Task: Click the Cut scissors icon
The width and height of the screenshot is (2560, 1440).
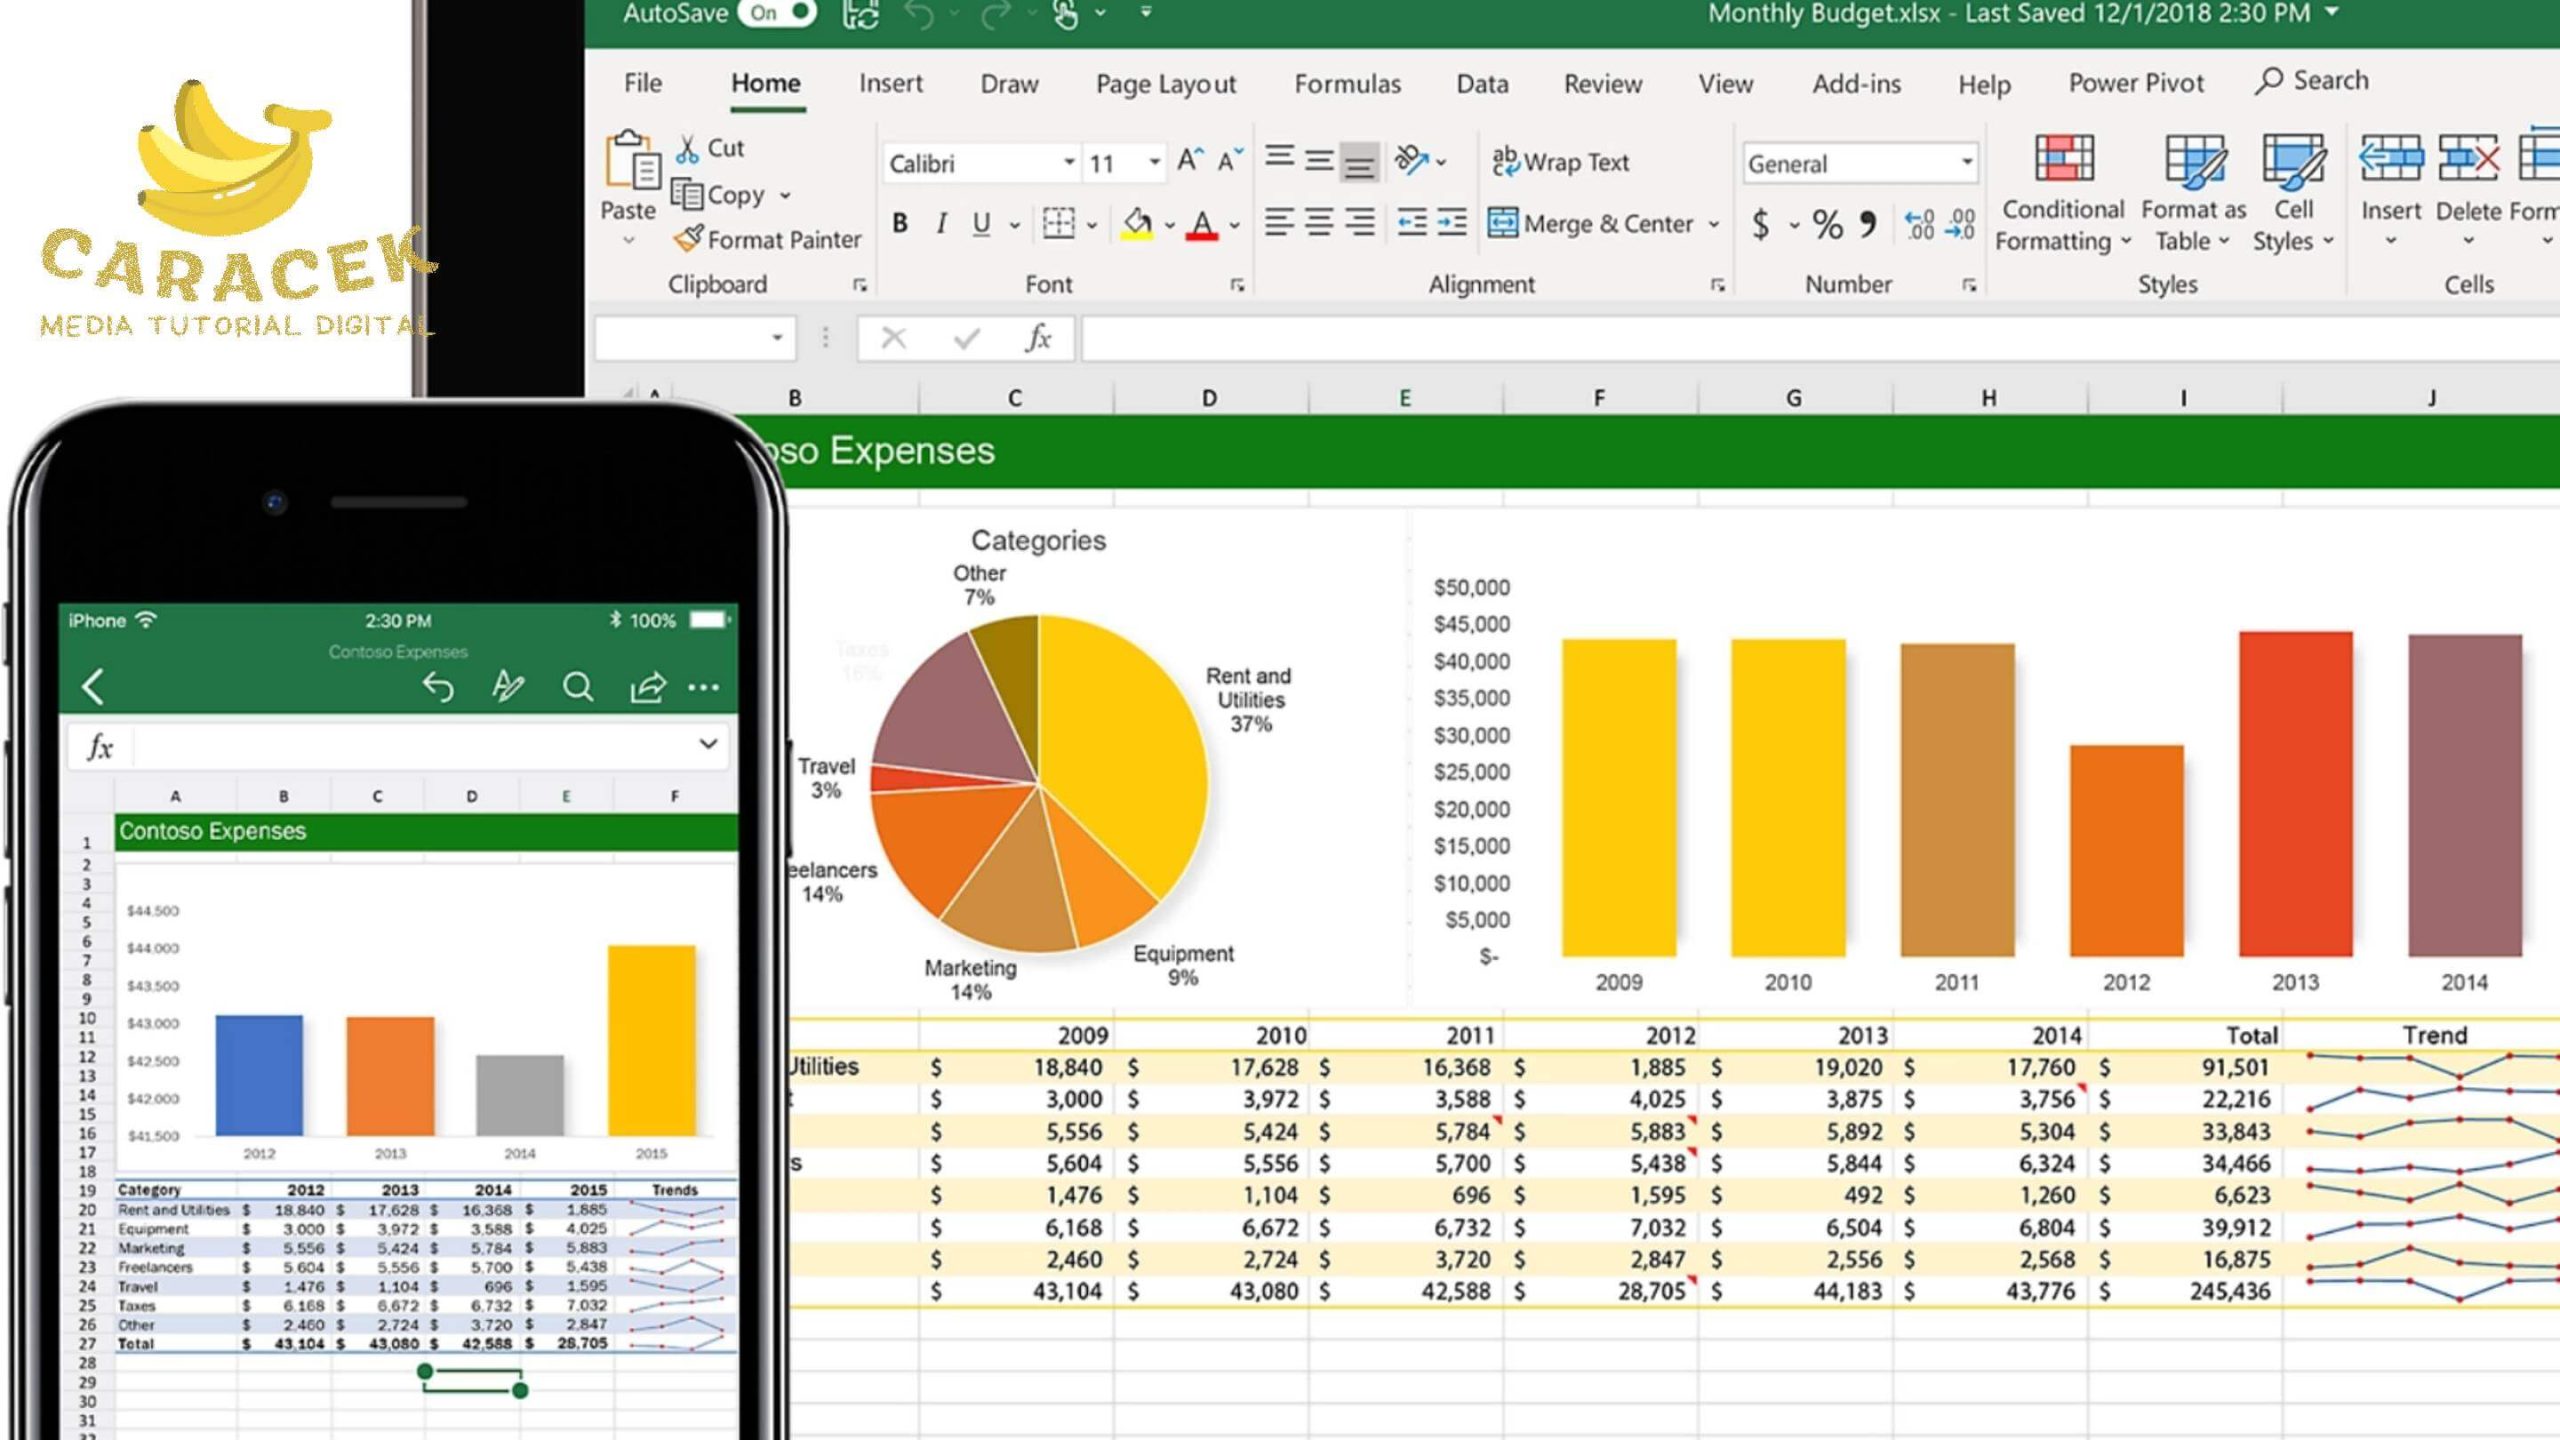Action: [687, 149]
